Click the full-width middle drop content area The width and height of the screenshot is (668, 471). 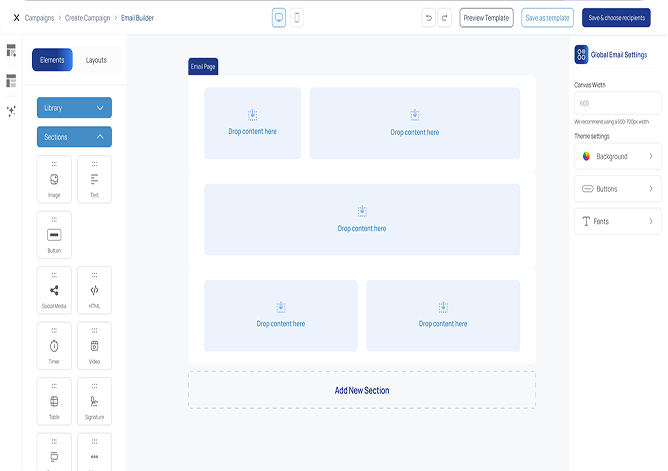click(362, 219)
